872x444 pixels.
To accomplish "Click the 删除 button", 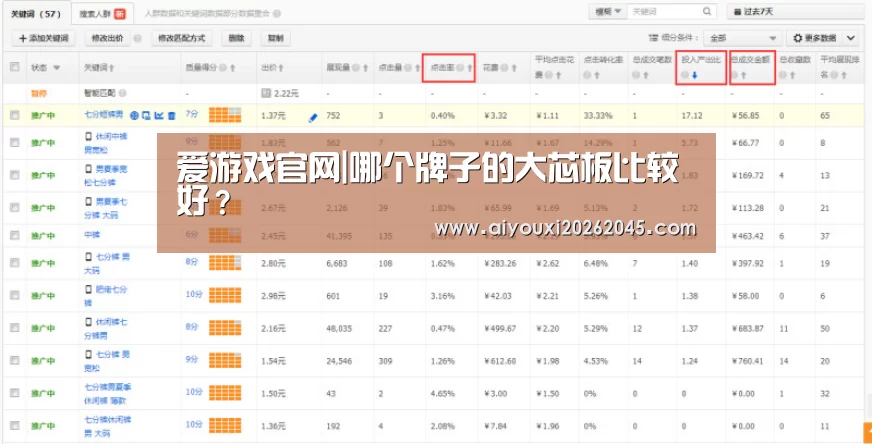I will (236, 38).
